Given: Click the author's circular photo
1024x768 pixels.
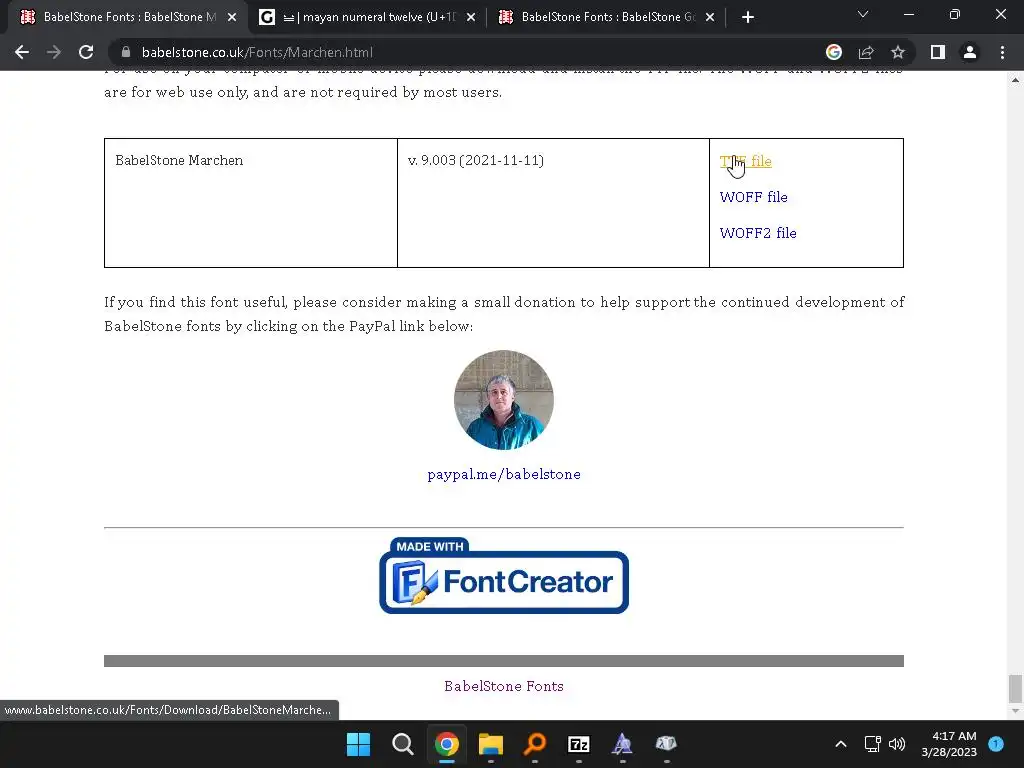Looking at the screenshot, I should pos(504,400).
